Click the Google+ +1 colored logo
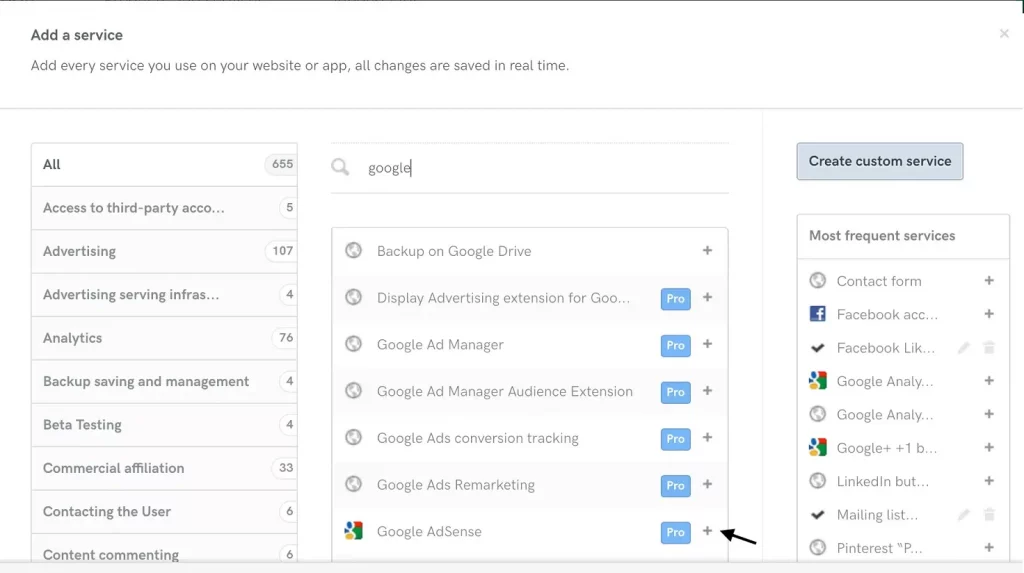1024x573 pixels. pos(818,447)
